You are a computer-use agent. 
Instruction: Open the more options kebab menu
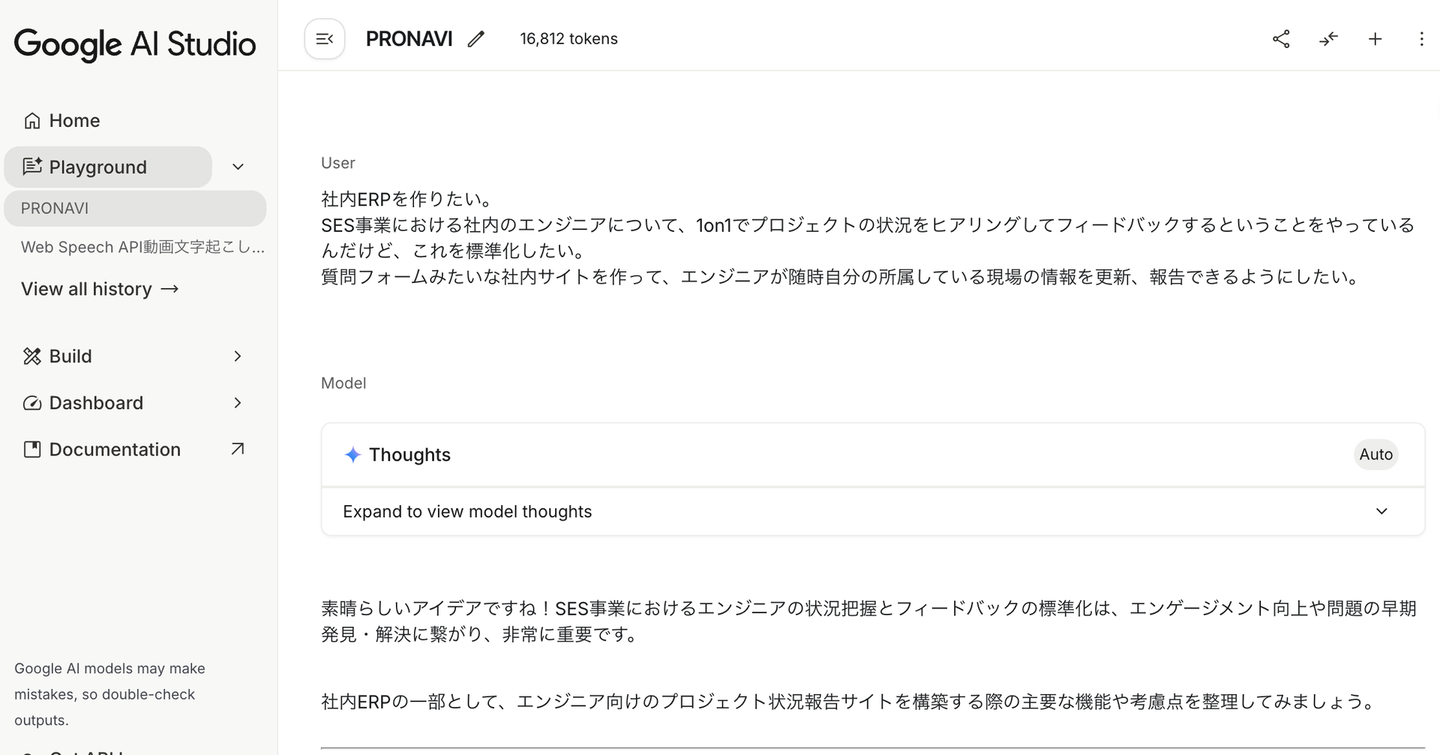(1421, 39)
